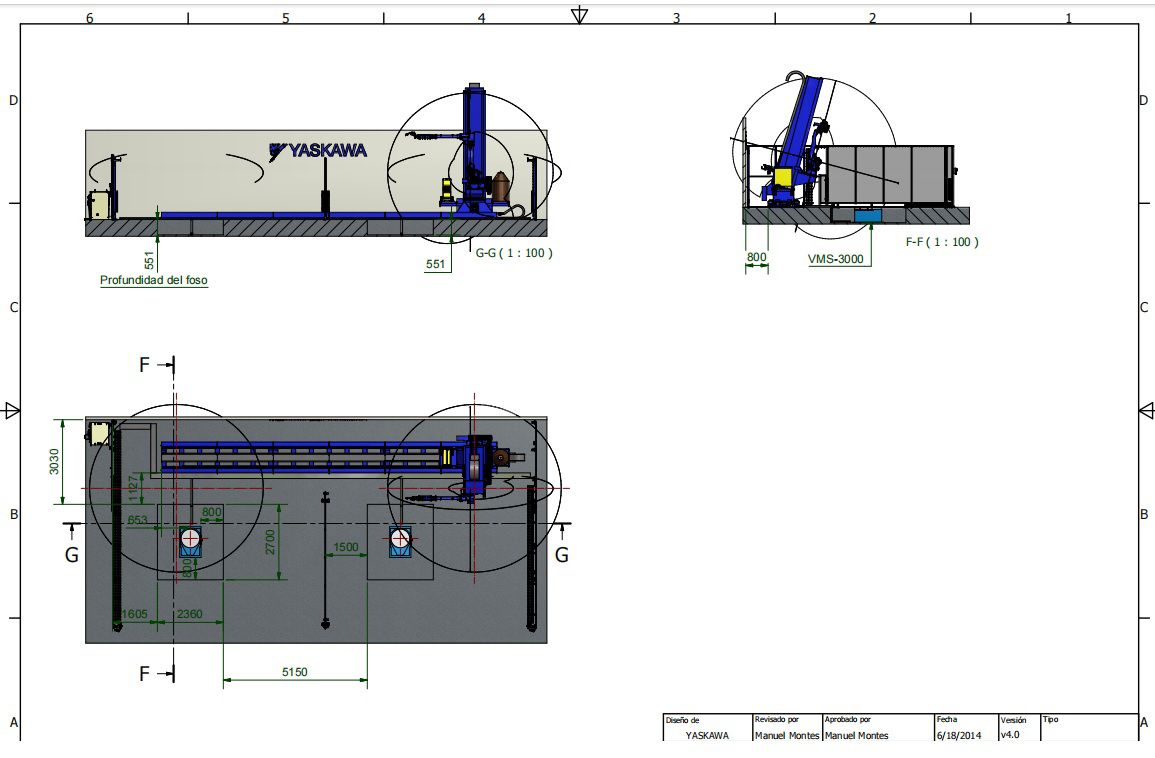The width and height of the screenshot is (1155, 758).
Task: Click the date 6/18/2014 in title block
Action: (958, 735)
